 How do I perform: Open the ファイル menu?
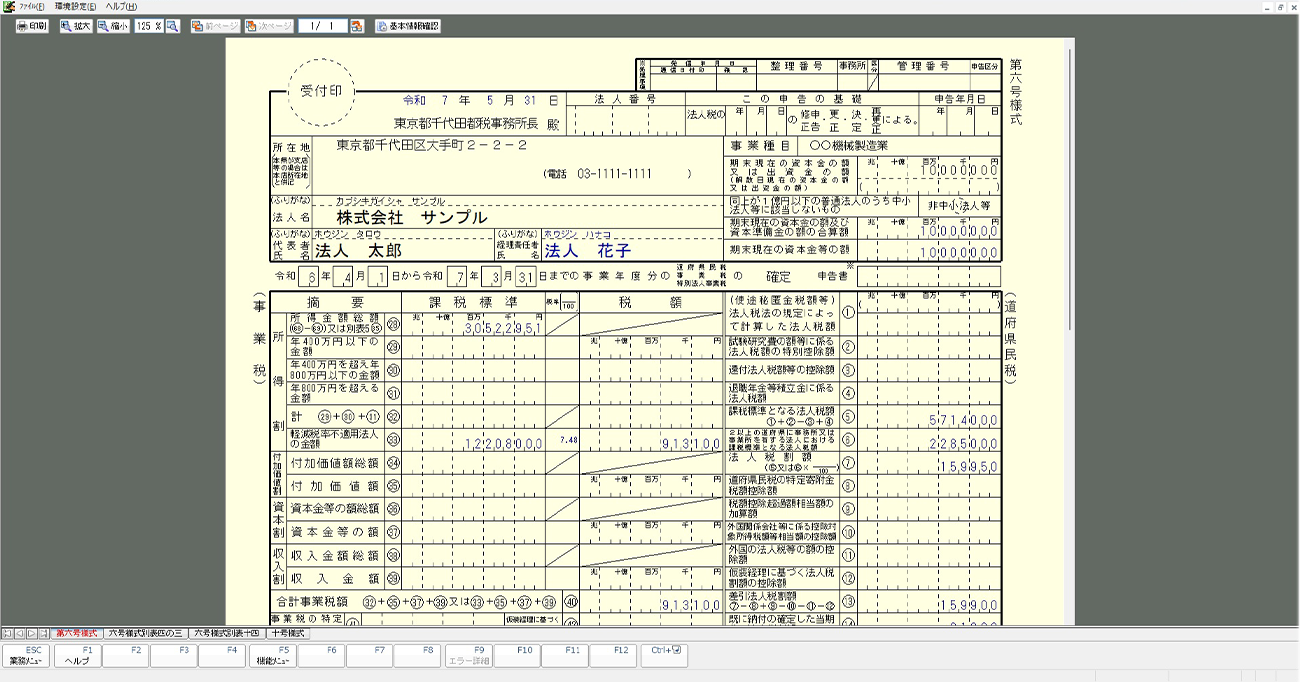[x=31, y=7]
